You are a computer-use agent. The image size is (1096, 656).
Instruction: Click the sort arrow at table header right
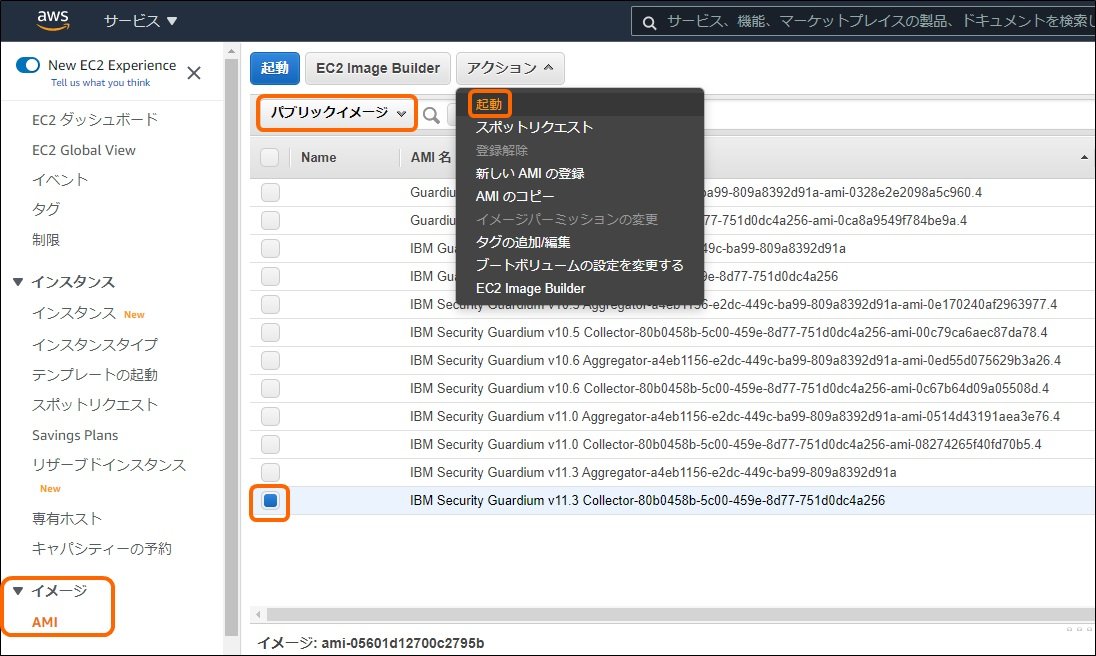[x=1084, y=157]
